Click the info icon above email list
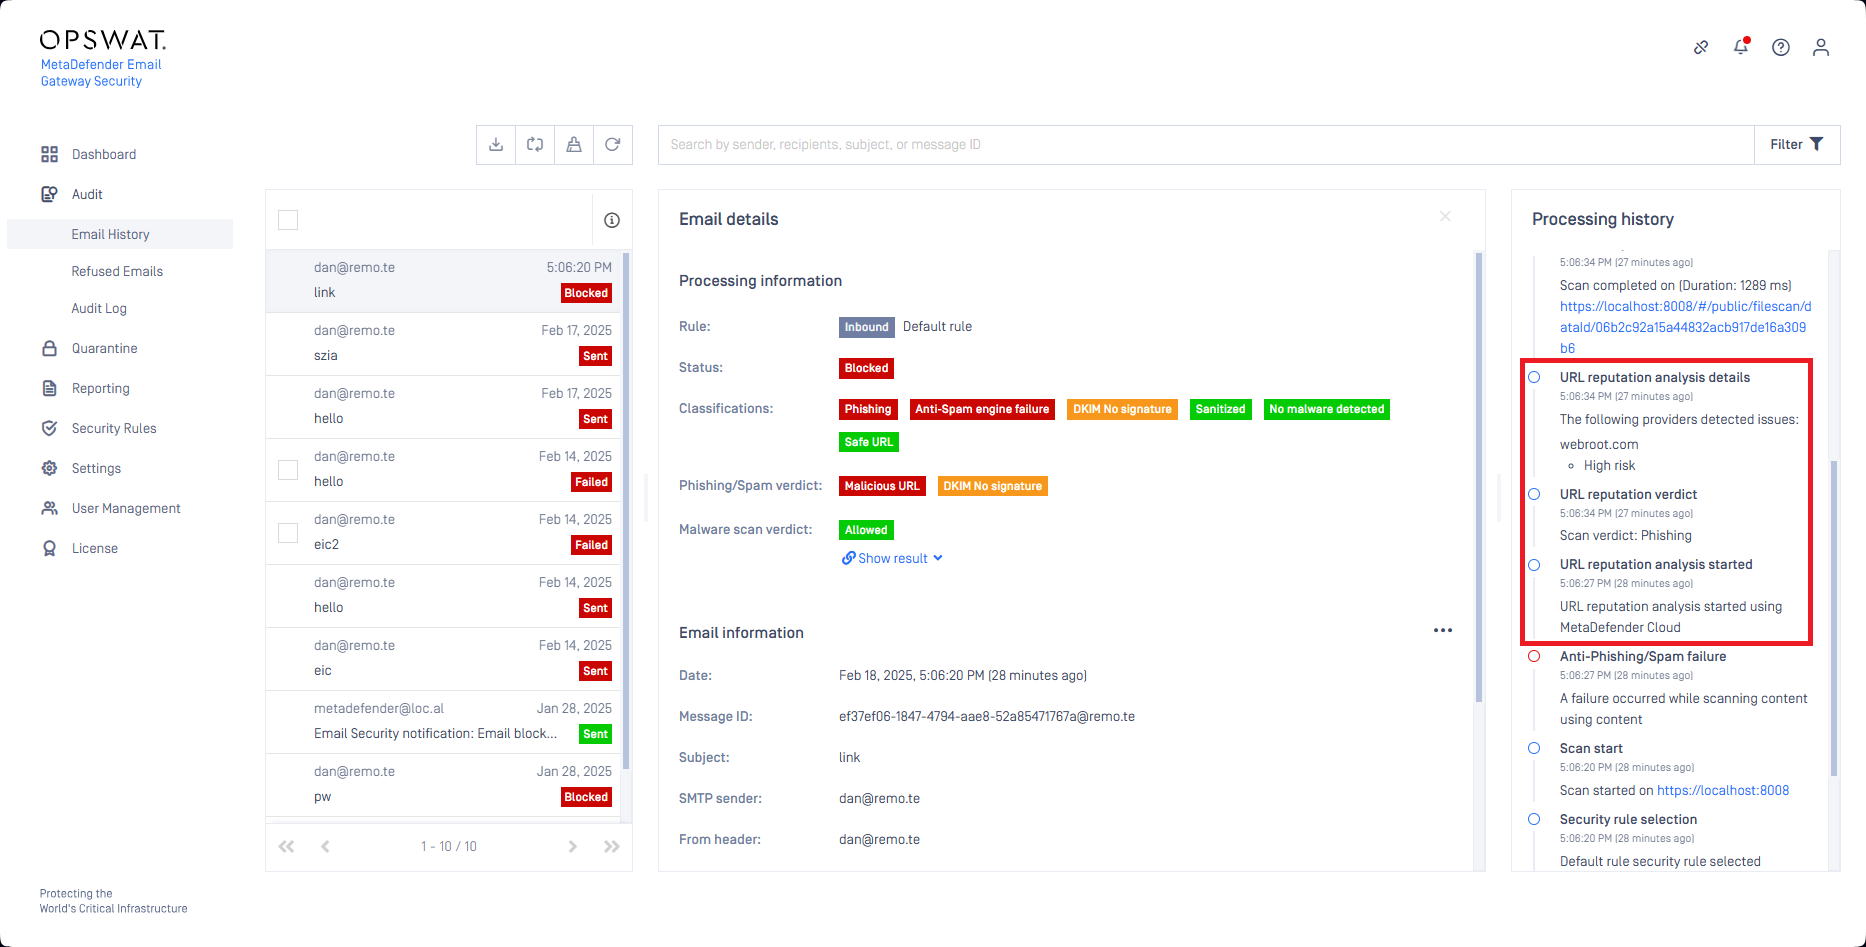The image size is (1866, 947). [x=612, y=220]
